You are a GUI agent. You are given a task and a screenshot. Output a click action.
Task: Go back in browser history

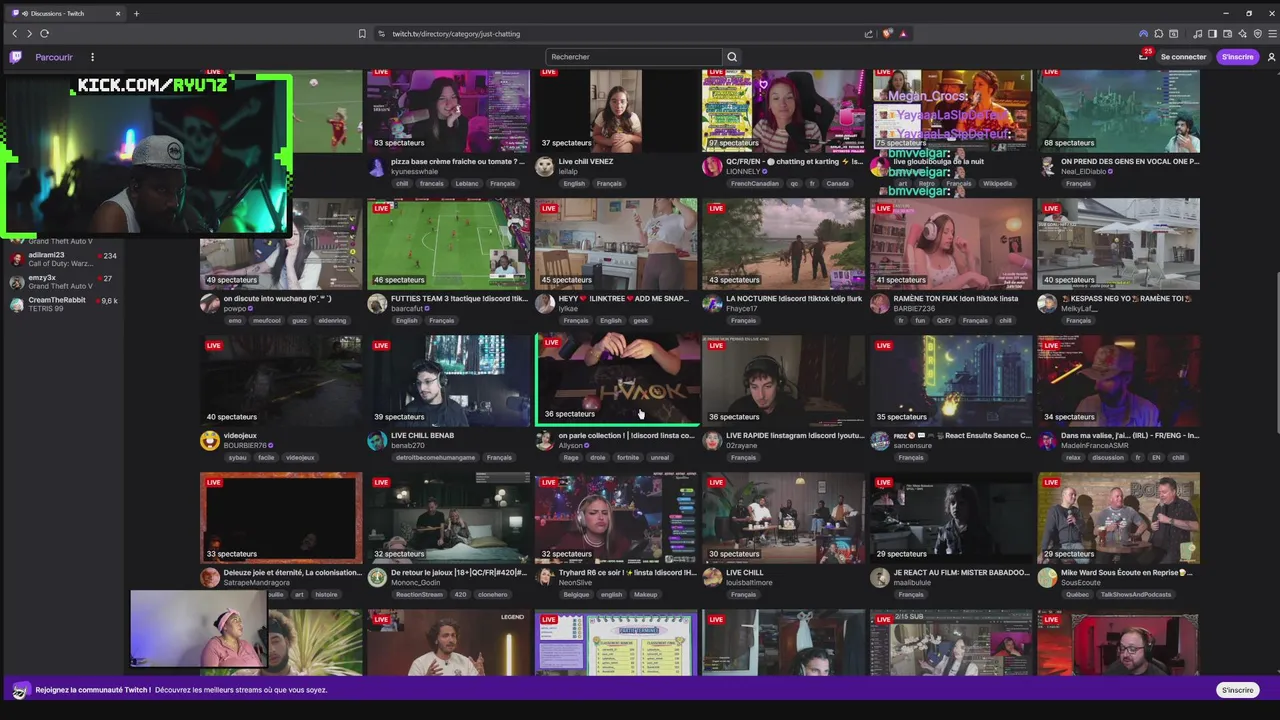click(x=14, y=34)
